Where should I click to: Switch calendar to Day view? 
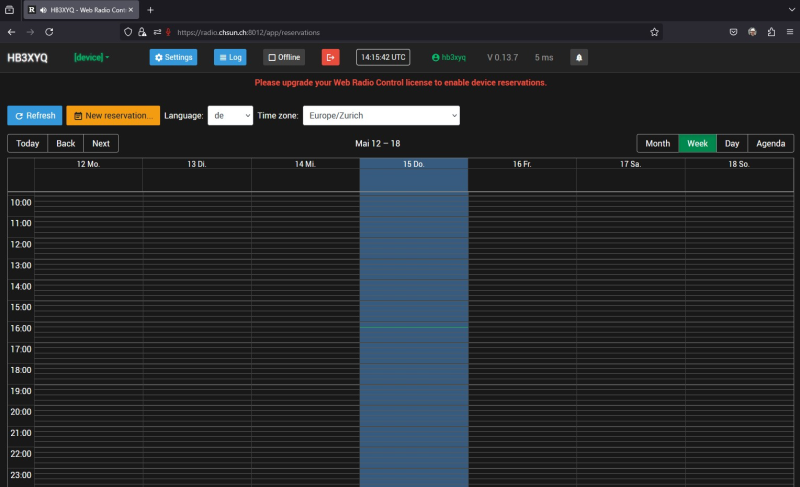732,143
